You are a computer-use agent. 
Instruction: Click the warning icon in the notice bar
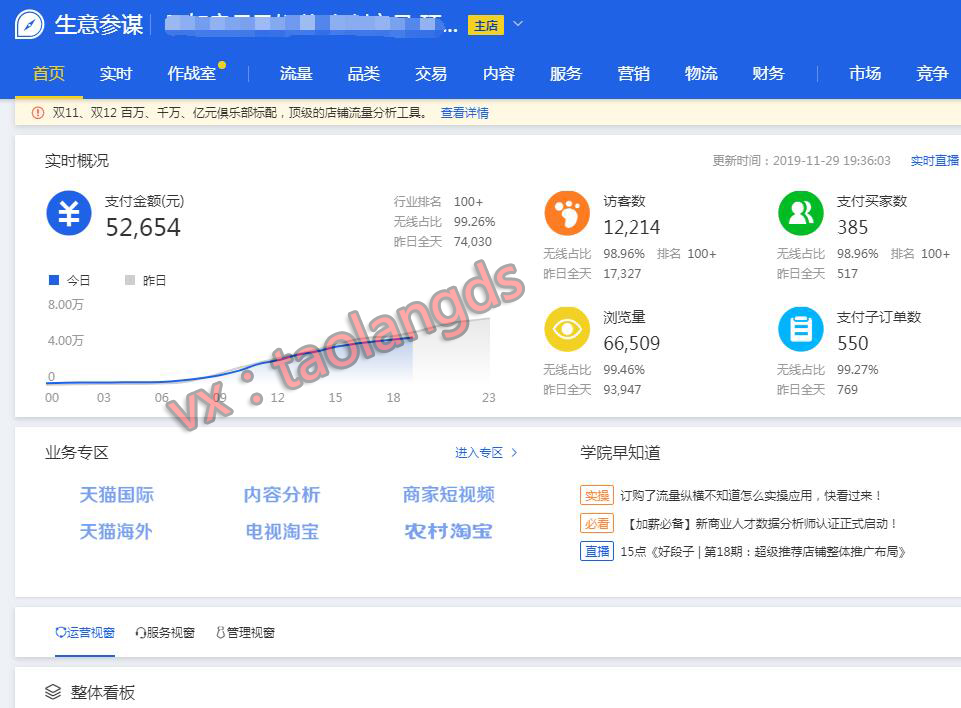coord(37,113)
